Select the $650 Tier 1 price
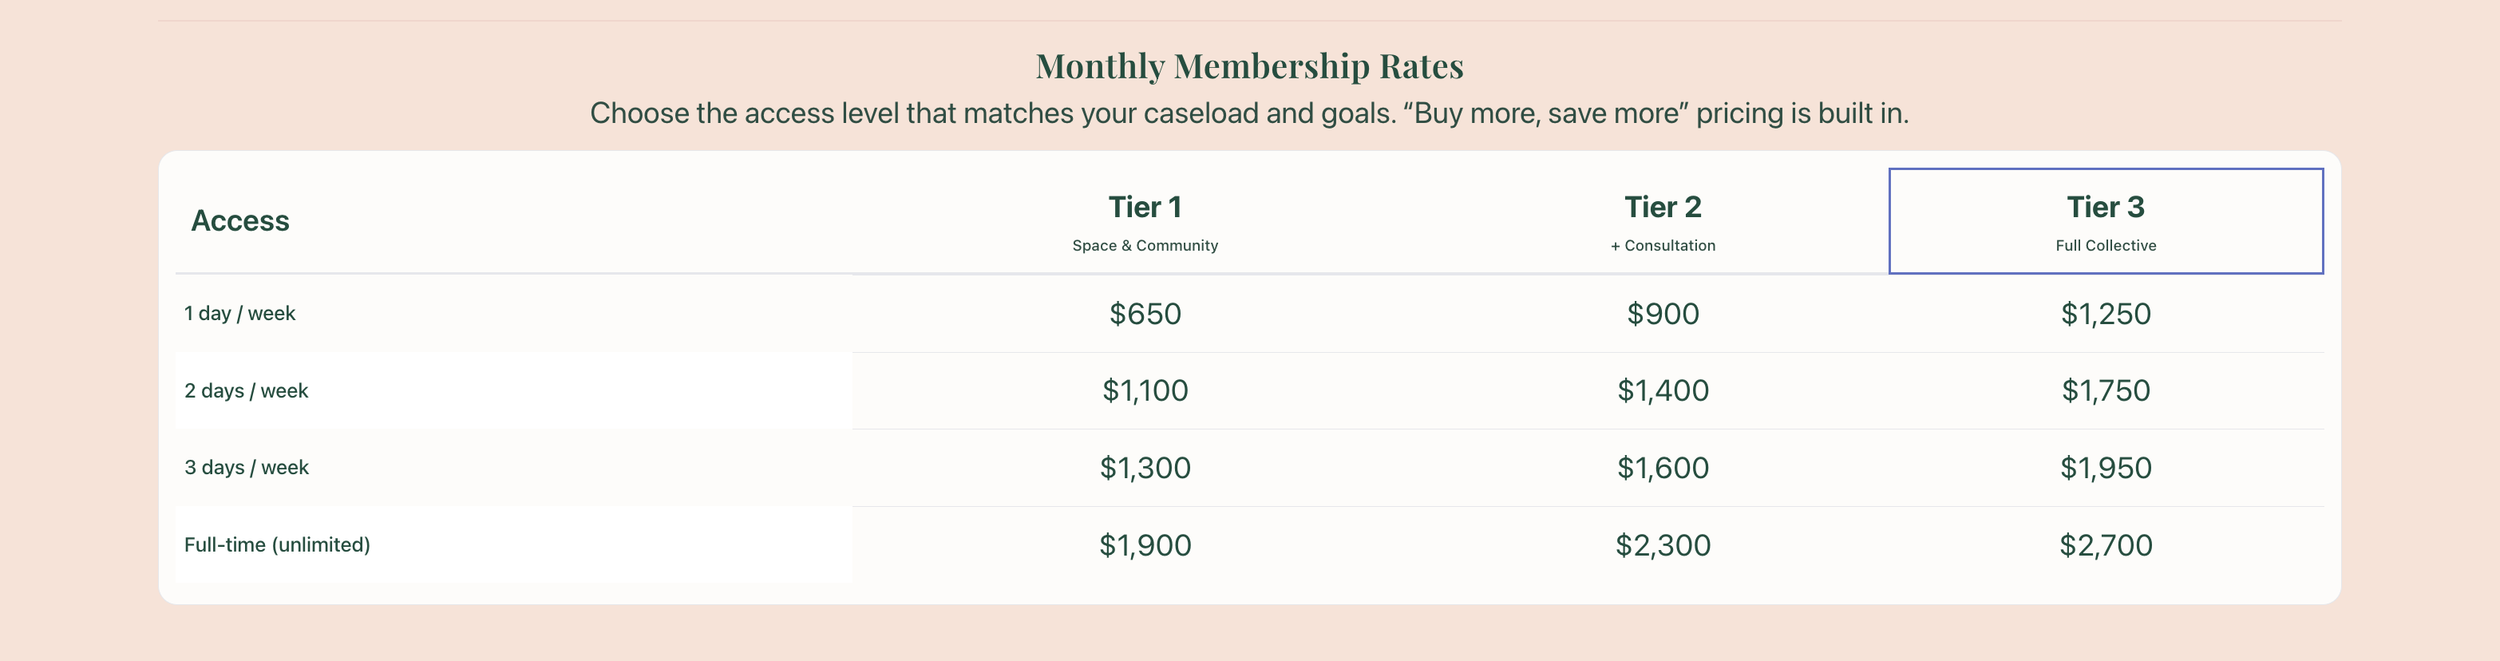 1145,313
